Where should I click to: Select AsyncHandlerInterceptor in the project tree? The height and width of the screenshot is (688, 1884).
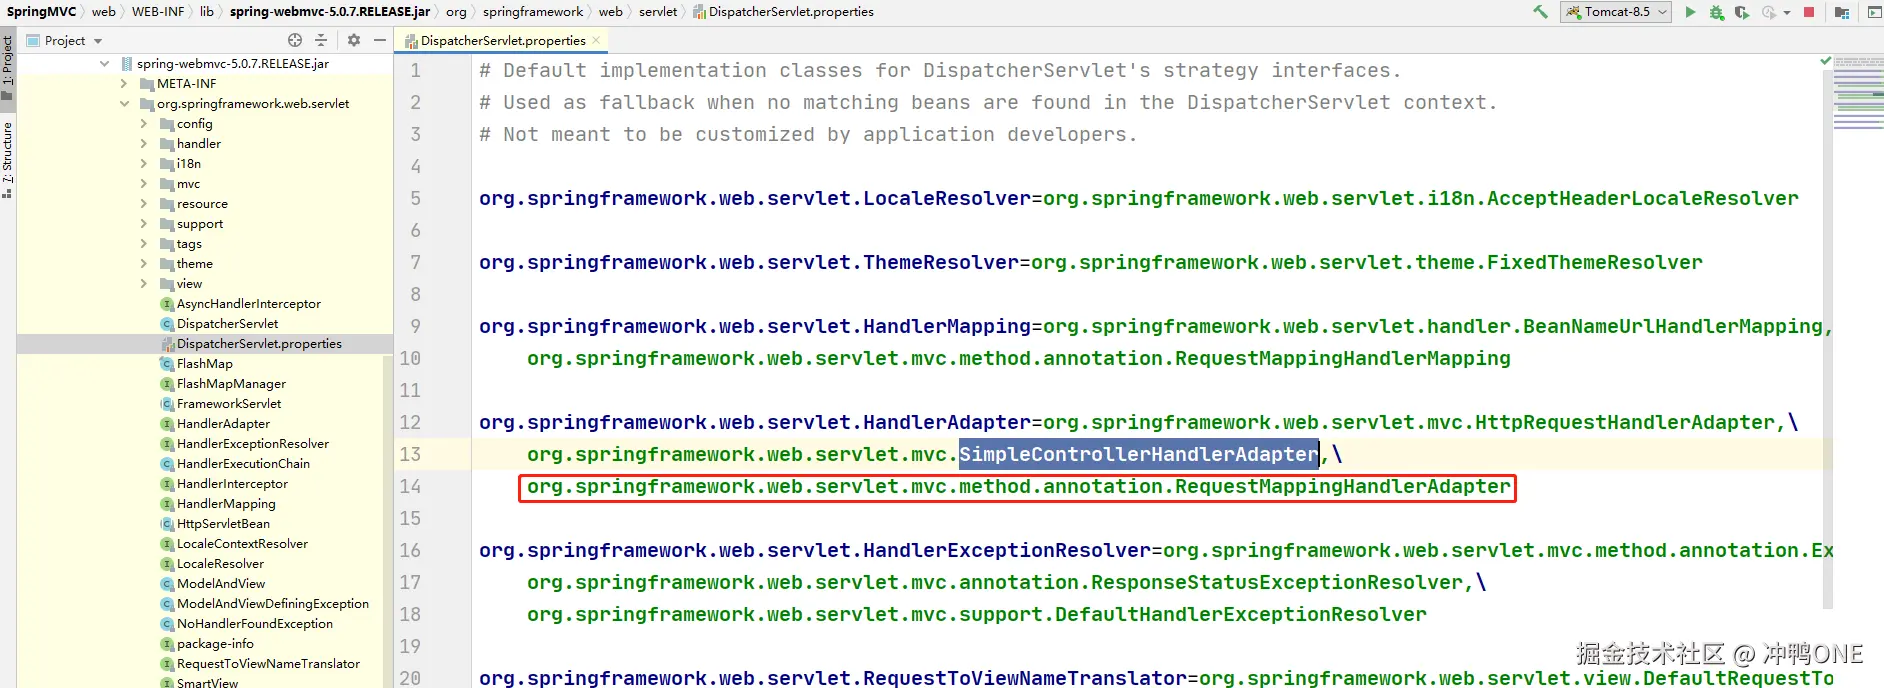[249, 304]
